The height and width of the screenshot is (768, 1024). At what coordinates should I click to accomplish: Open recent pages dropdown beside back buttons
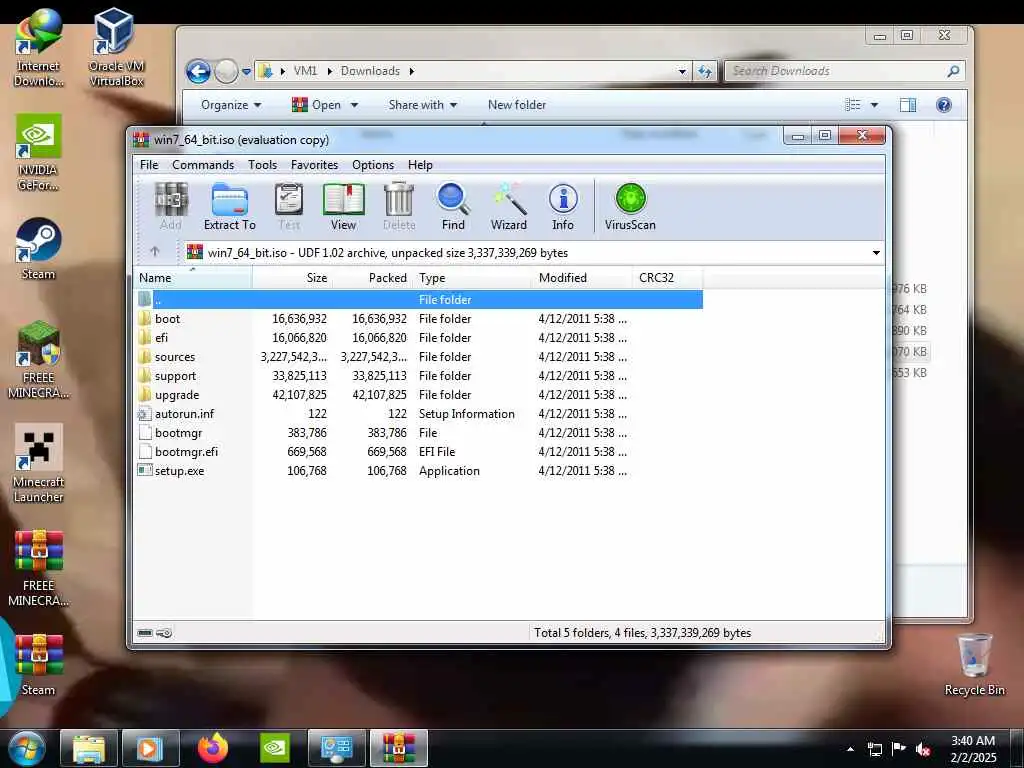246,71
